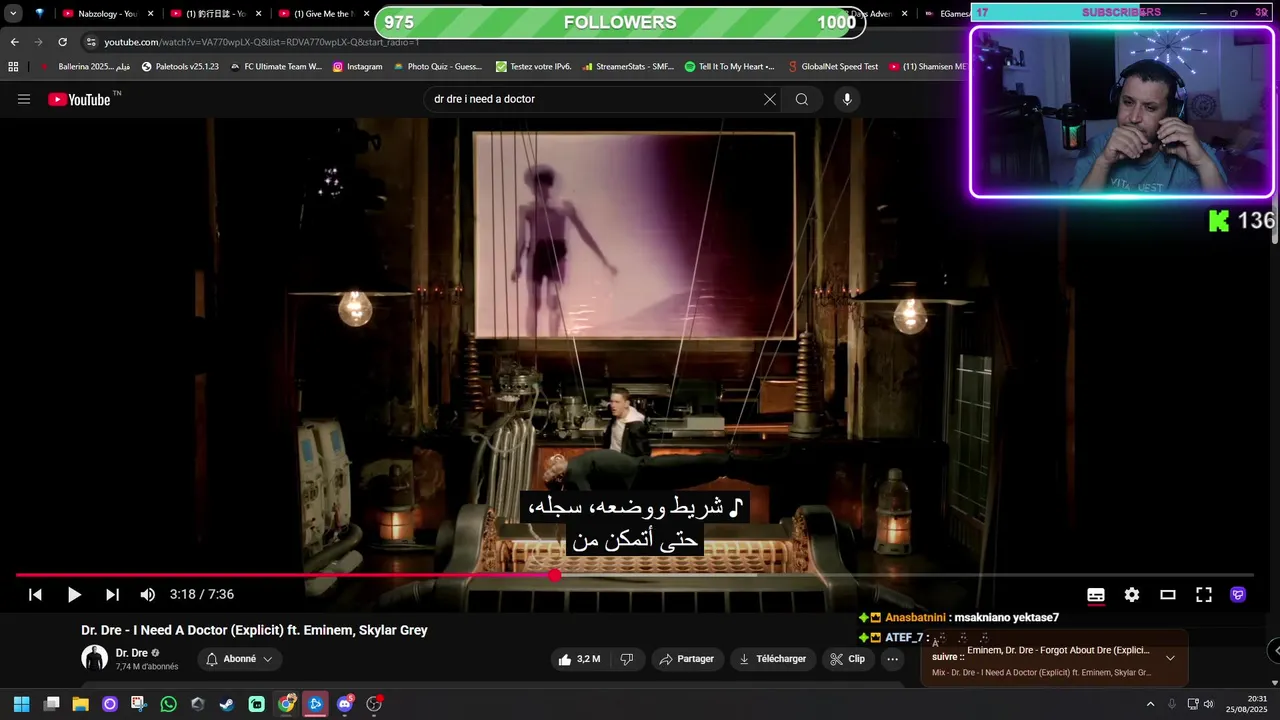This screenshot has height=720, width=1280.
Task: Open Steam from the taskbar
Action: pyautogui.click(x=227, y=704)
